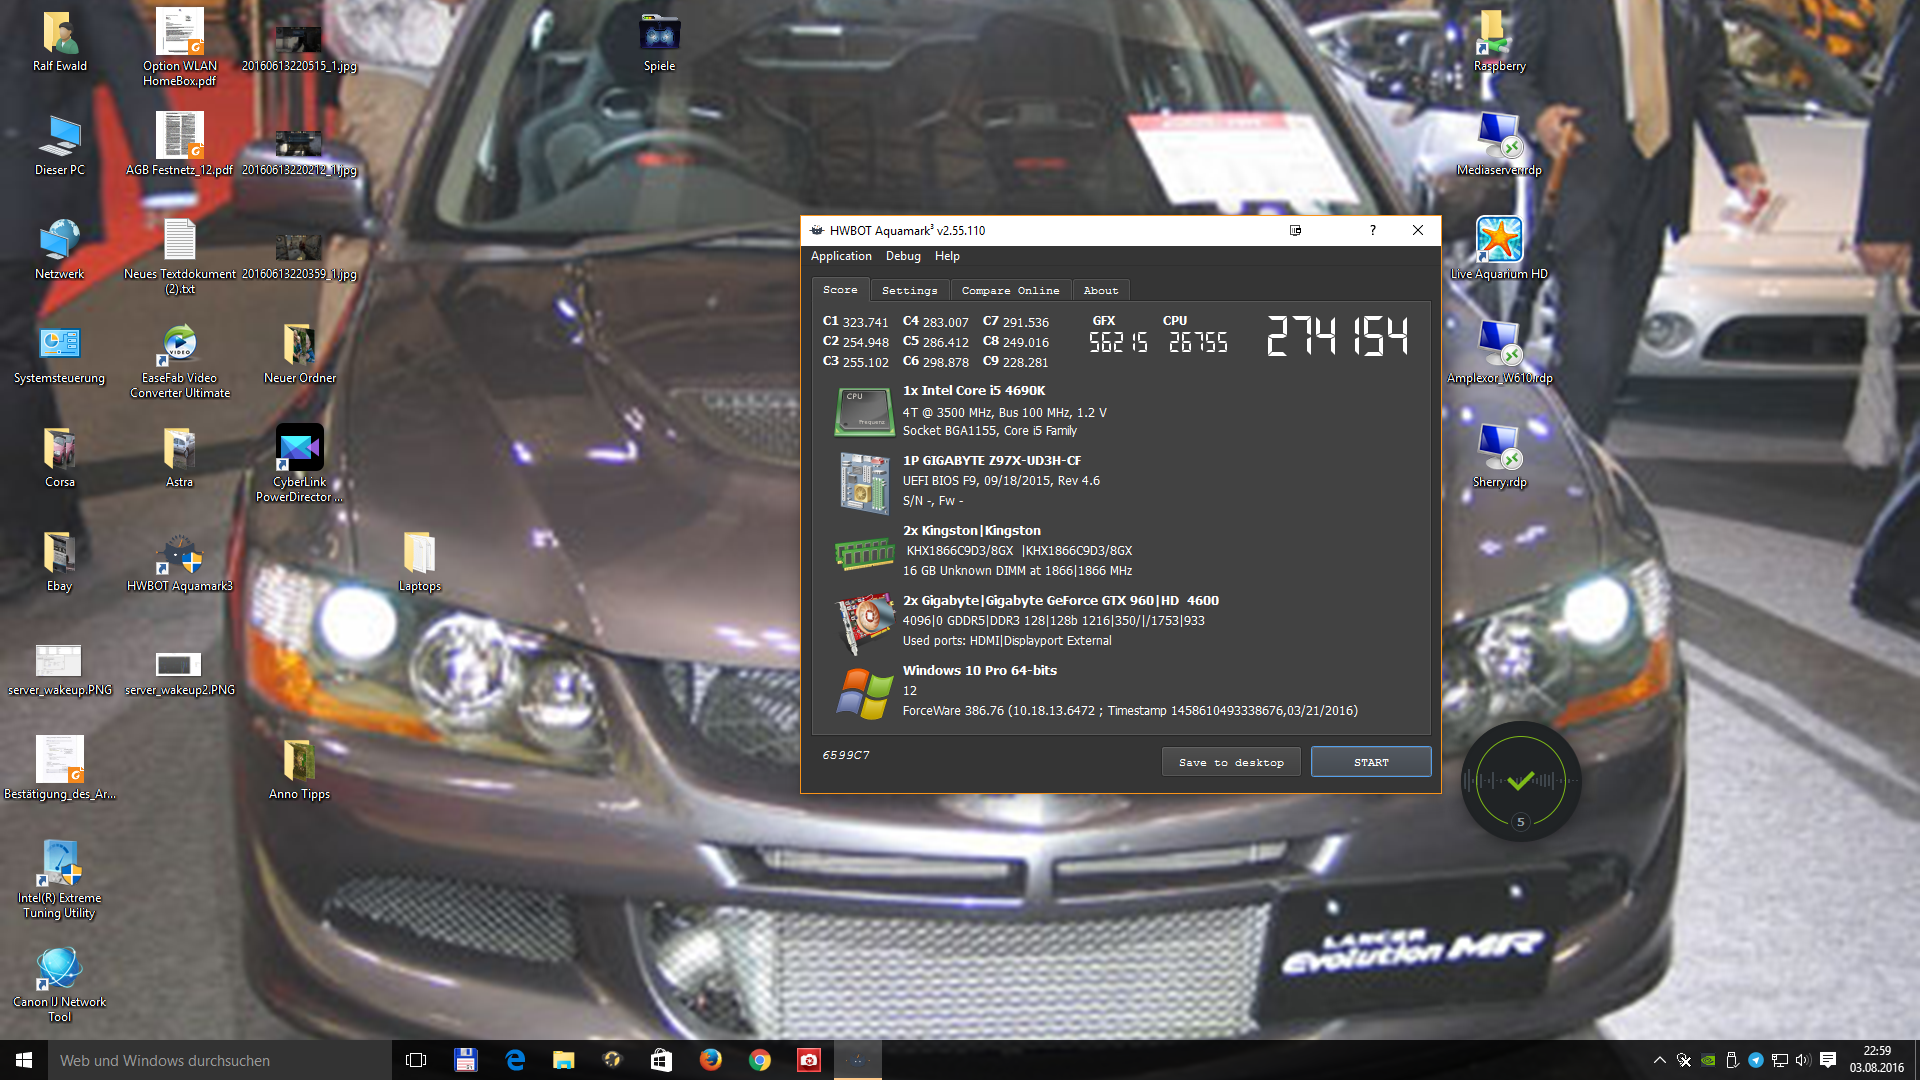
Task: Select Amplexor_W610.rdp shortcut
Action: coord(1499,352)
